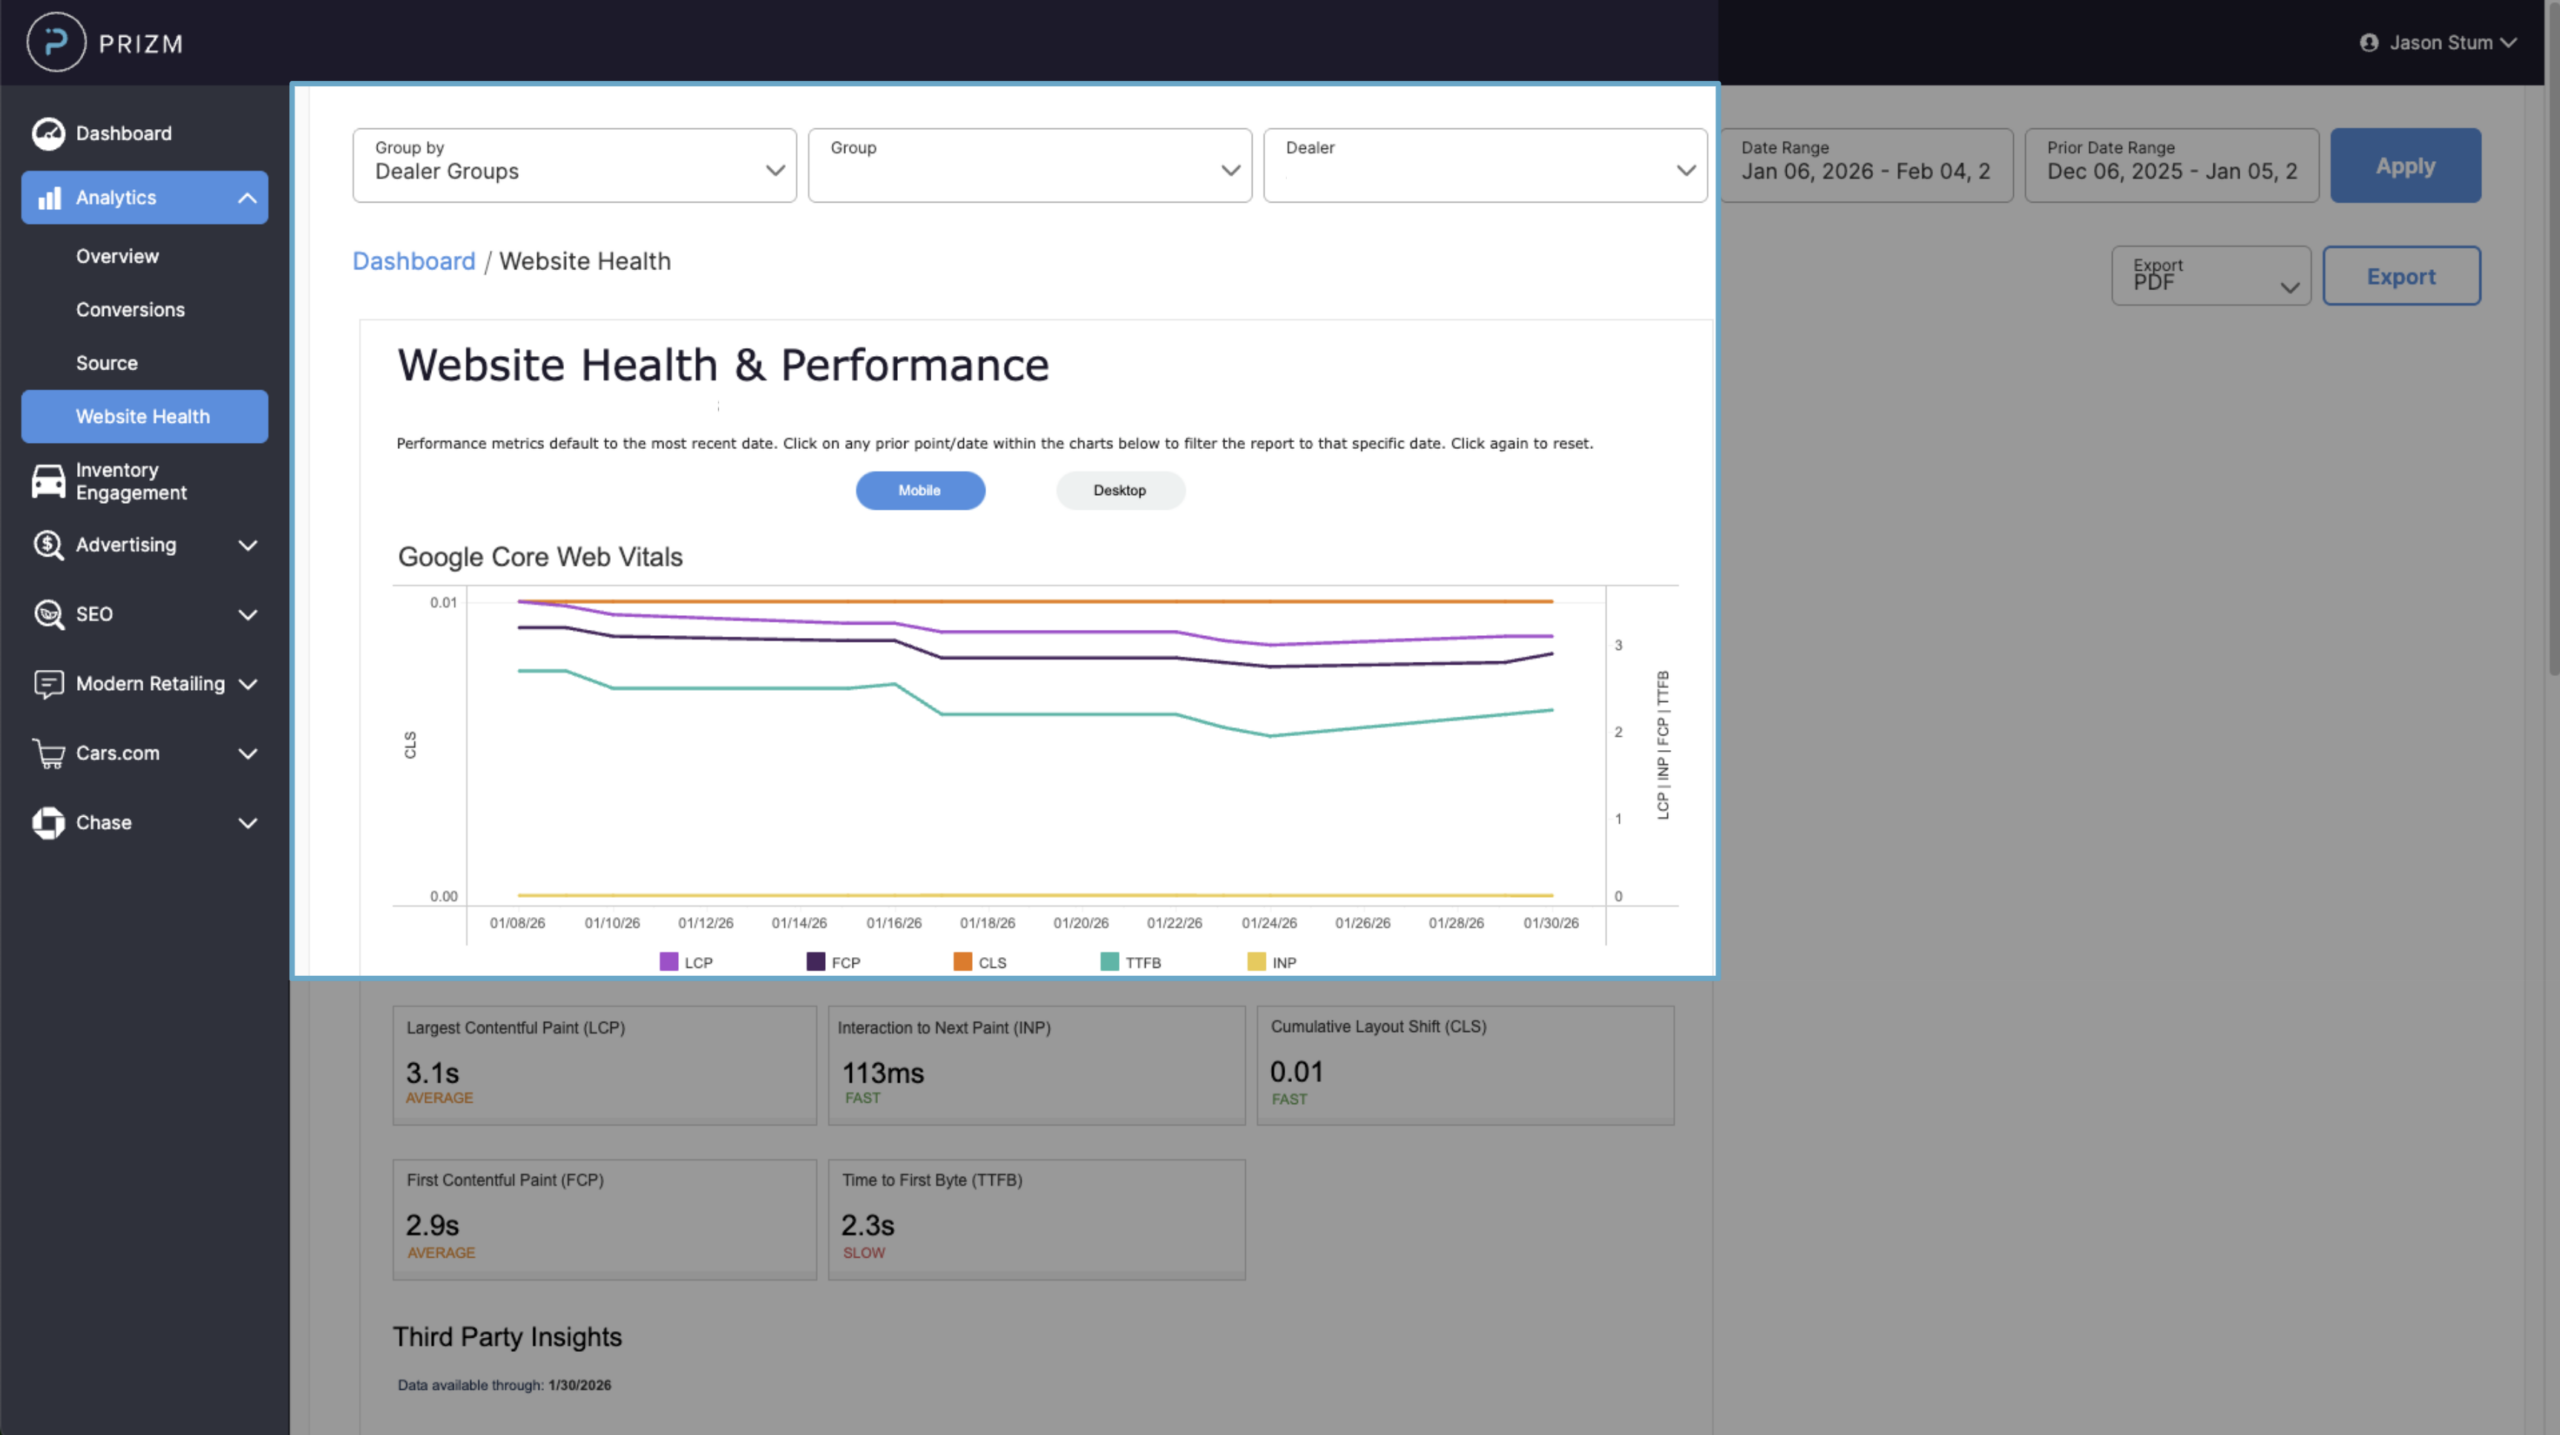Switch to Desktop metrics view
2560x1435 pixels.
[x=1120, y=490]
